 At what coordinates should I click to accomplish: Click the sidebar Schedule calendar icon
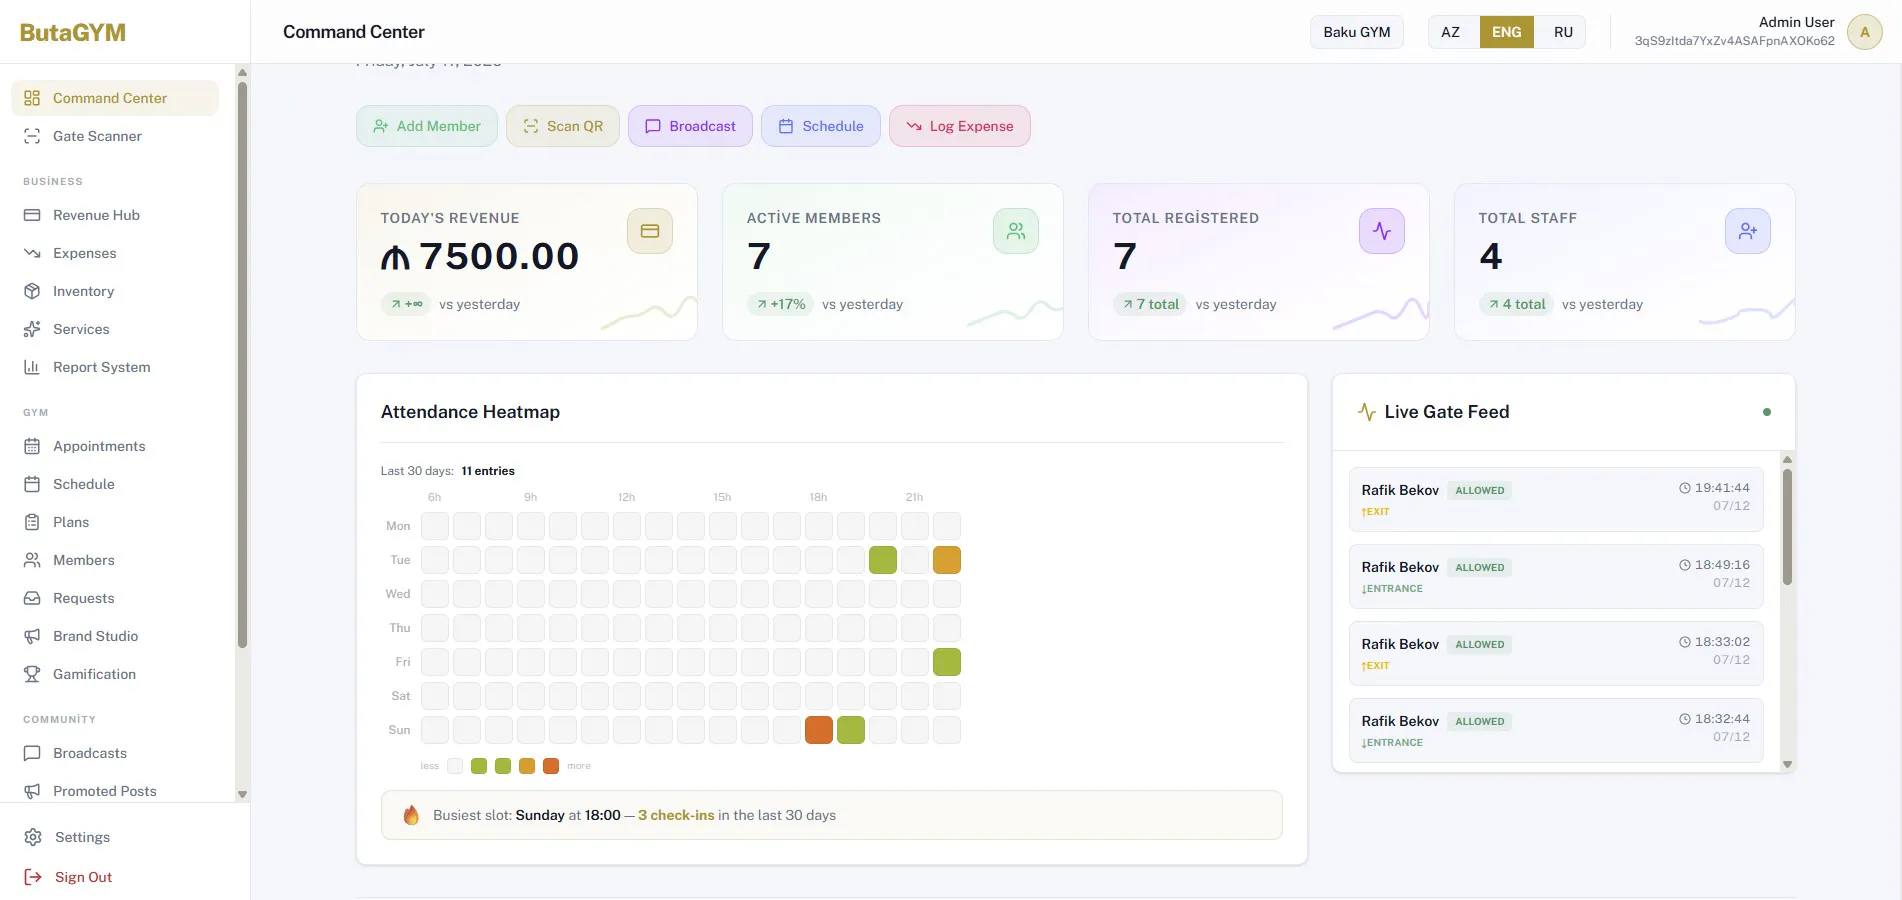(32, 484)
